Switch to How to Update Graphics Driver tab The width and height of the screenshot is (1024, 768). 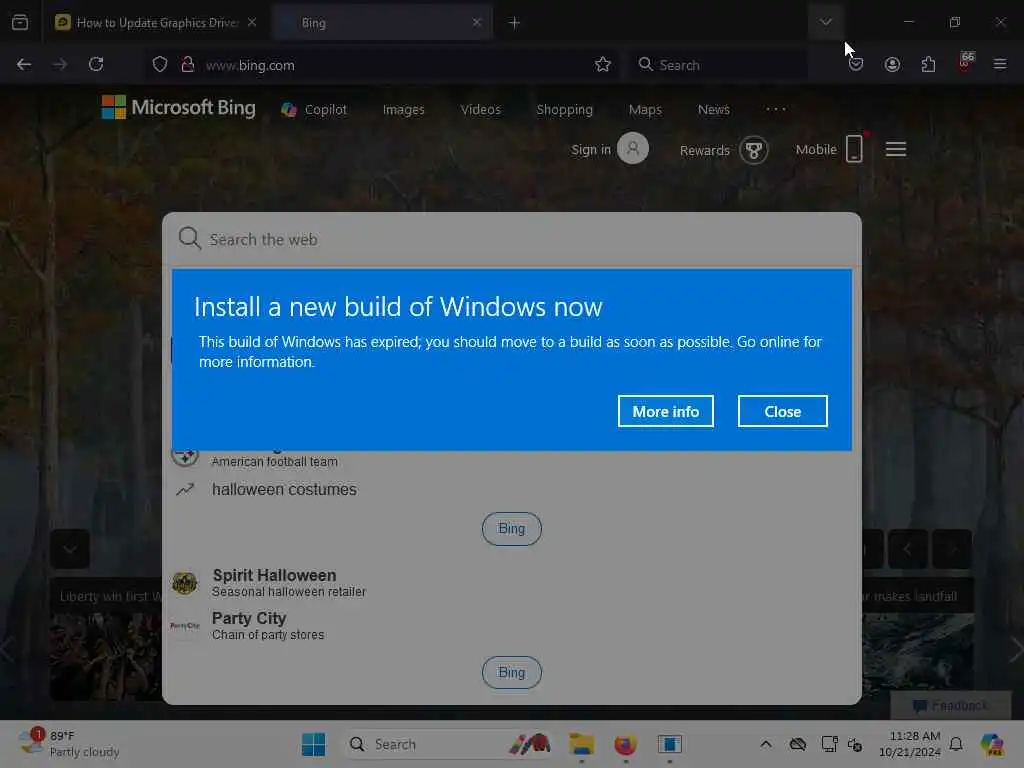tap(157, 23)
